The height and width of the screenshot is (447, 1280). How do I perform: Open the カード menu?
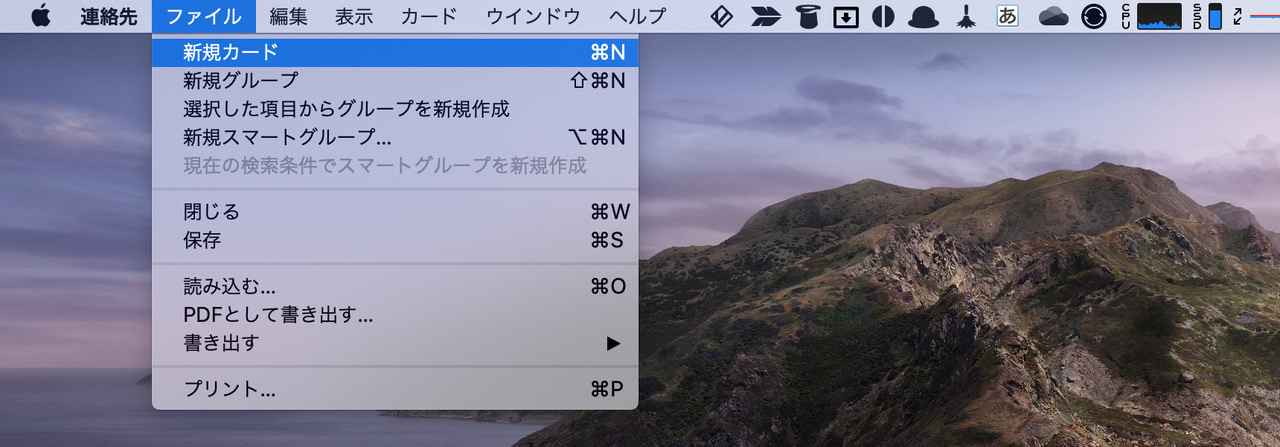coord(429,16)
